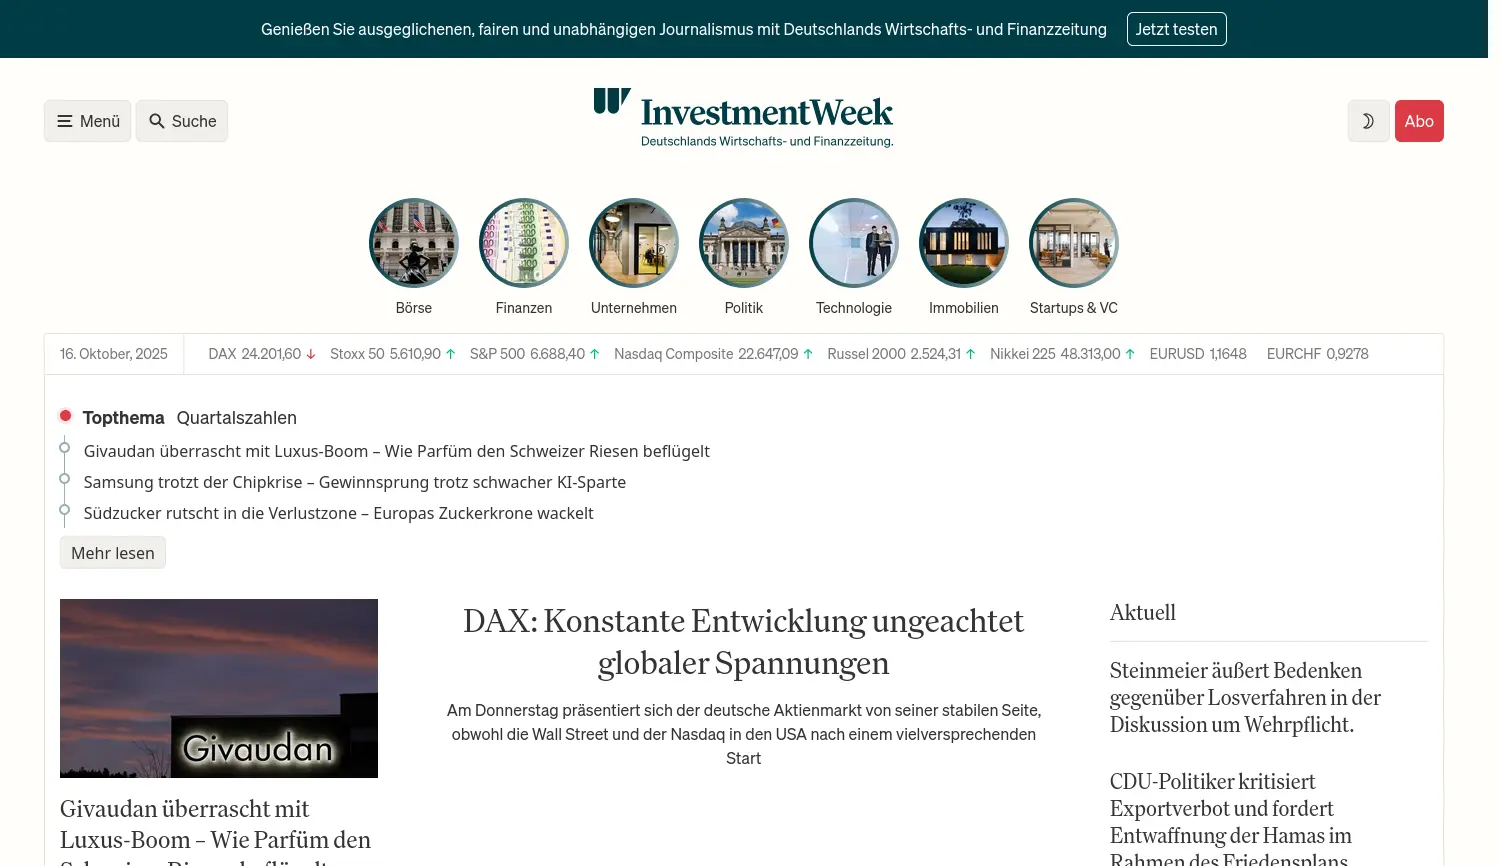Open the DAX Konstante Entwicklung article
The width and height of the screenshot is (1500, 866).
tap(743, 642)
